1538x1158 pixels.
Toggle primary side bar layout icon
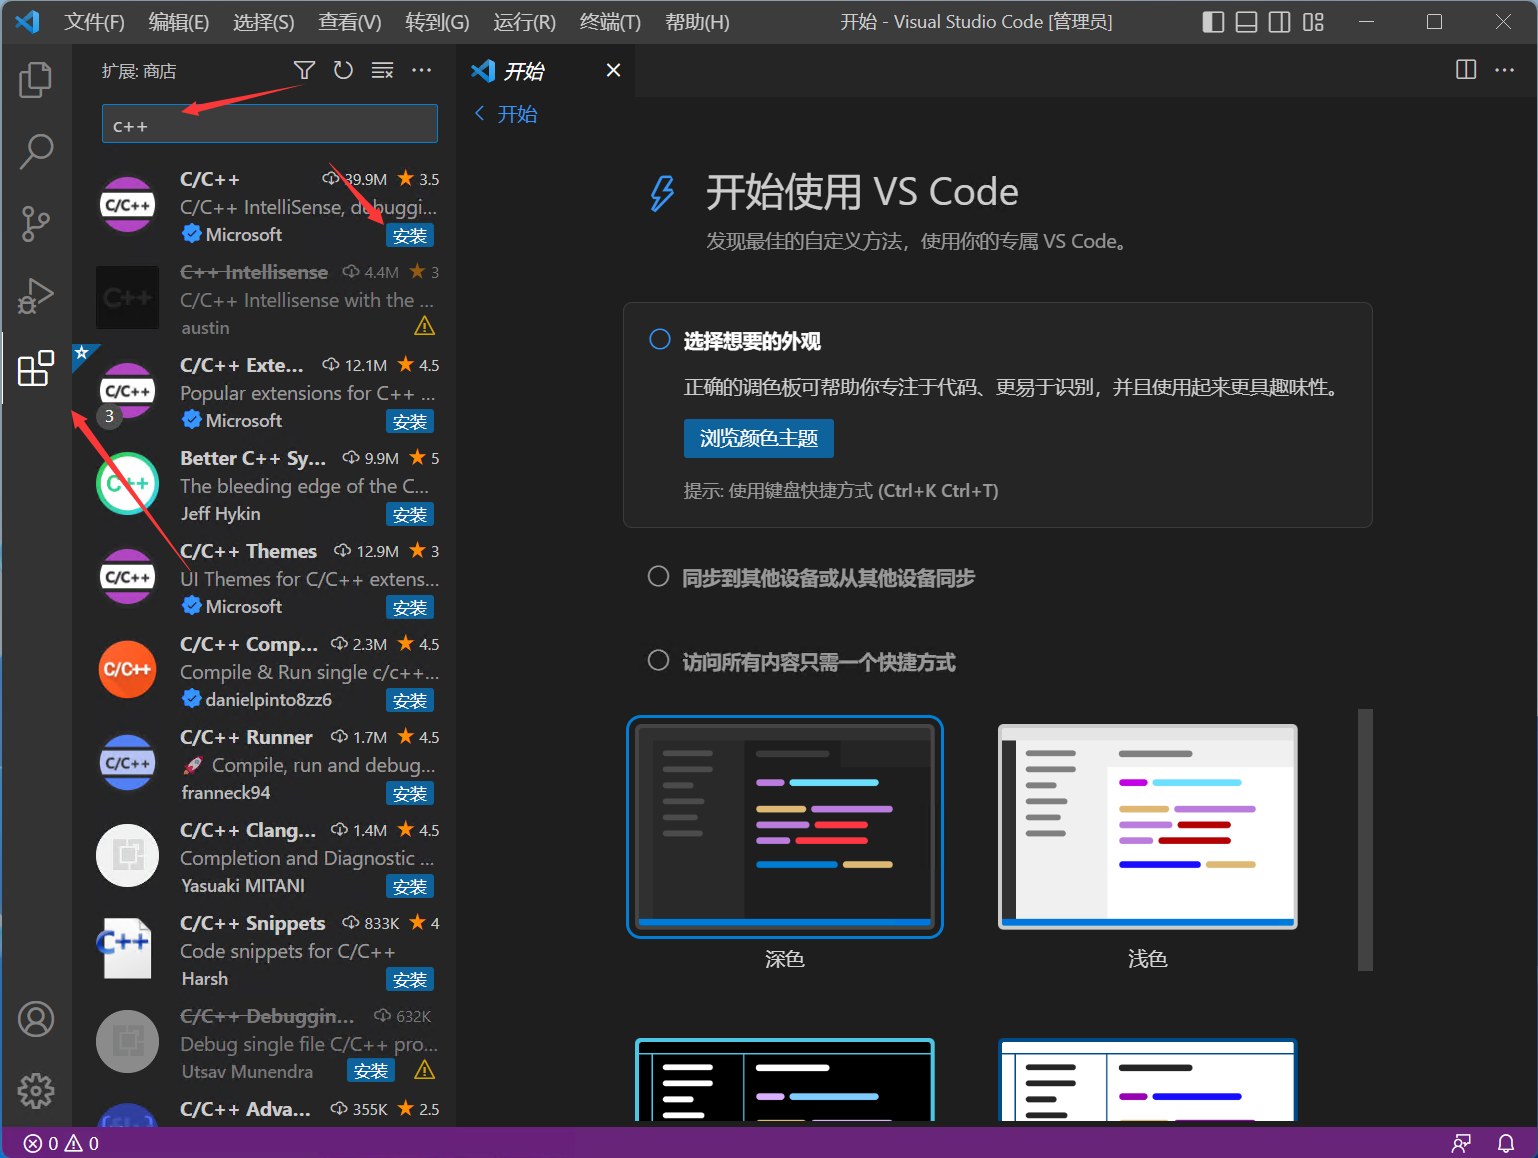(x=1213, y=22)
